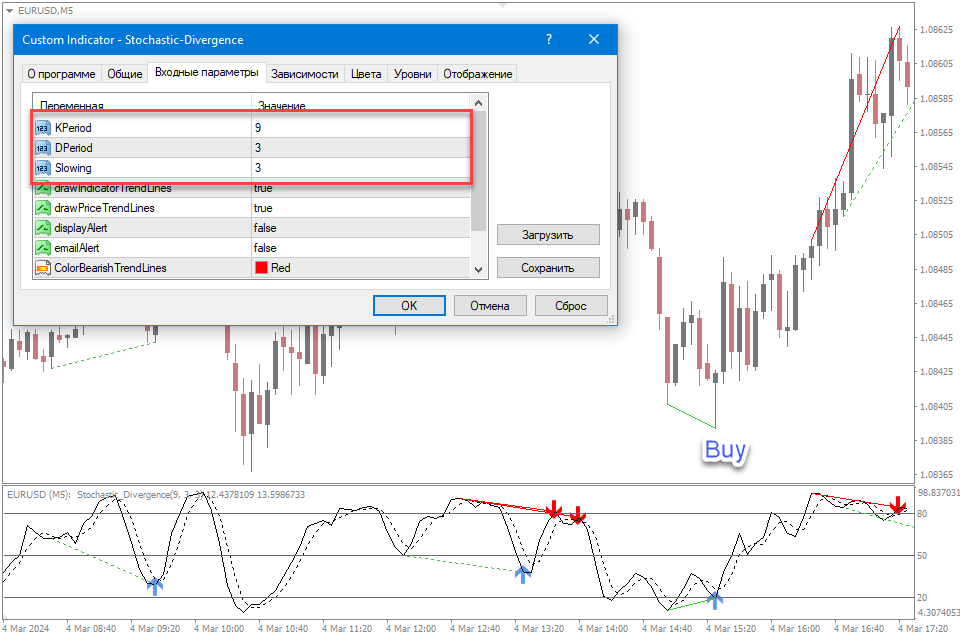This screenshot has height=640, width=960.
Task: Click the Сброс button
Action: pos(571,306)
